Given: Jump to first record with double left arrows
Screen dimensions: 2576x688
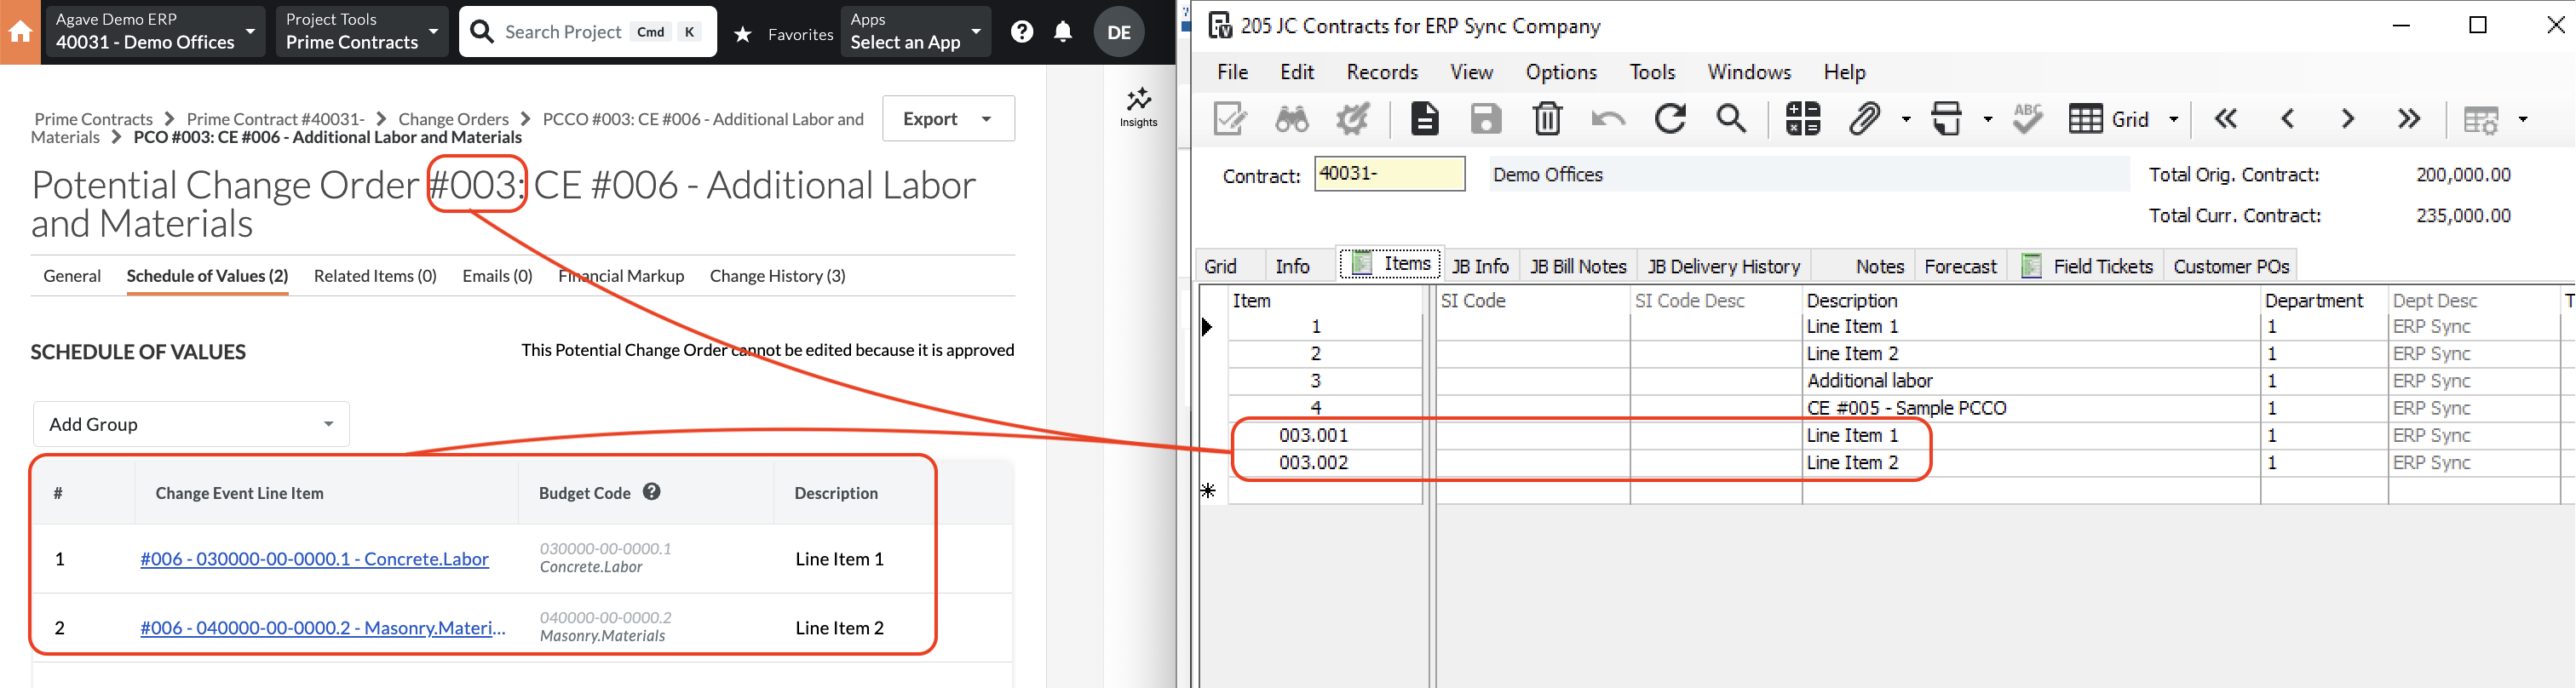Looking at the screenshot, I should coord(2225,118).
